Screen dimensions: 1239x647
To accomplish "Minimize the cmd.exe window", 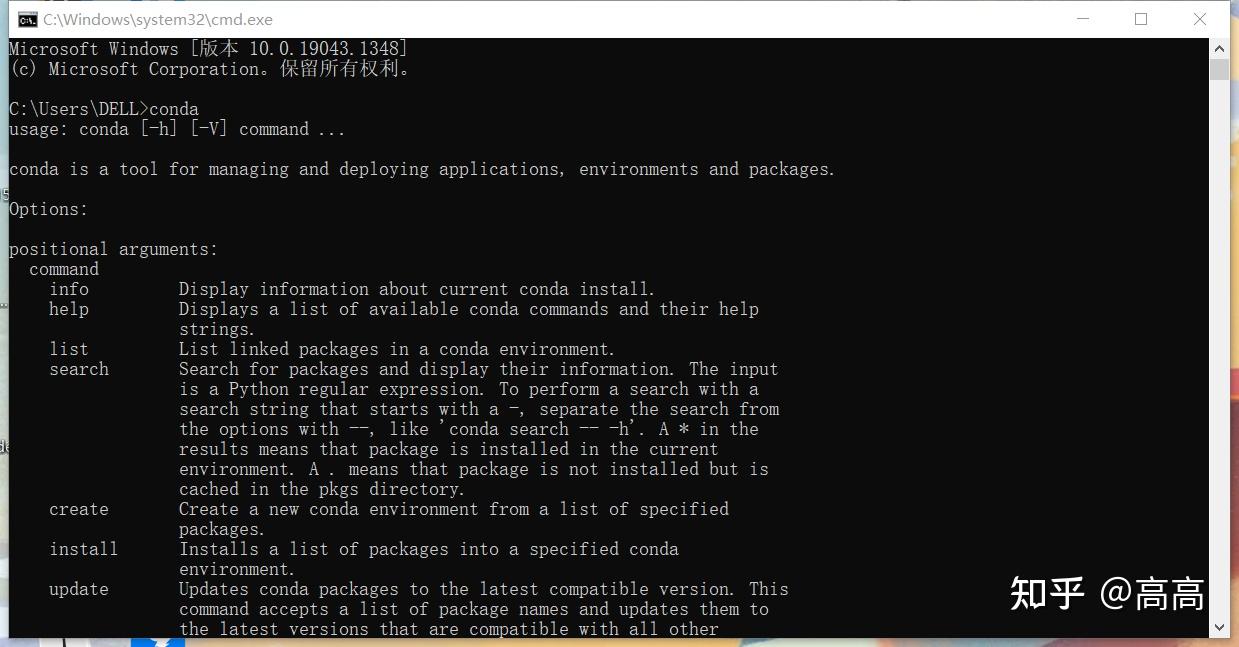I will 1084,19.
